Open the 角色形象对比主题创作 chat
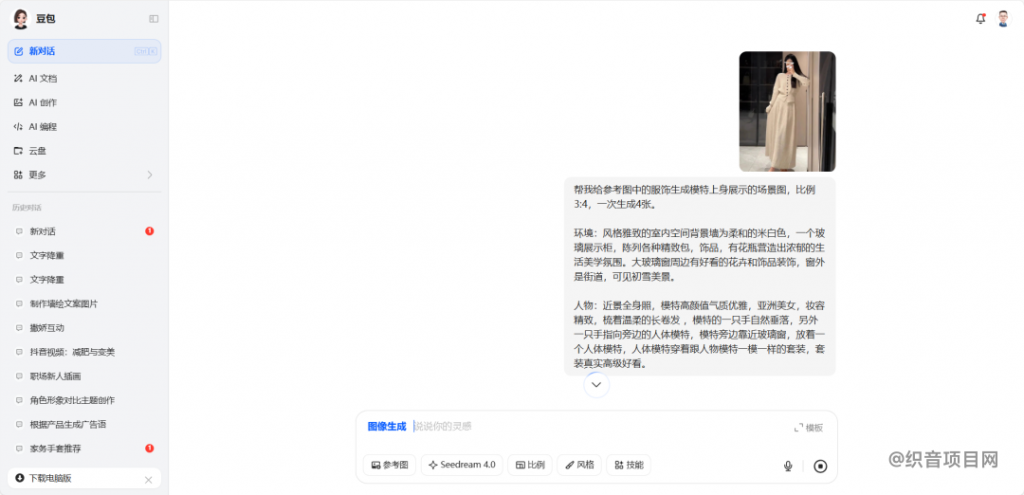This screenshot has width=1024, height=495. pyautogui.click(x=84, y=400)
